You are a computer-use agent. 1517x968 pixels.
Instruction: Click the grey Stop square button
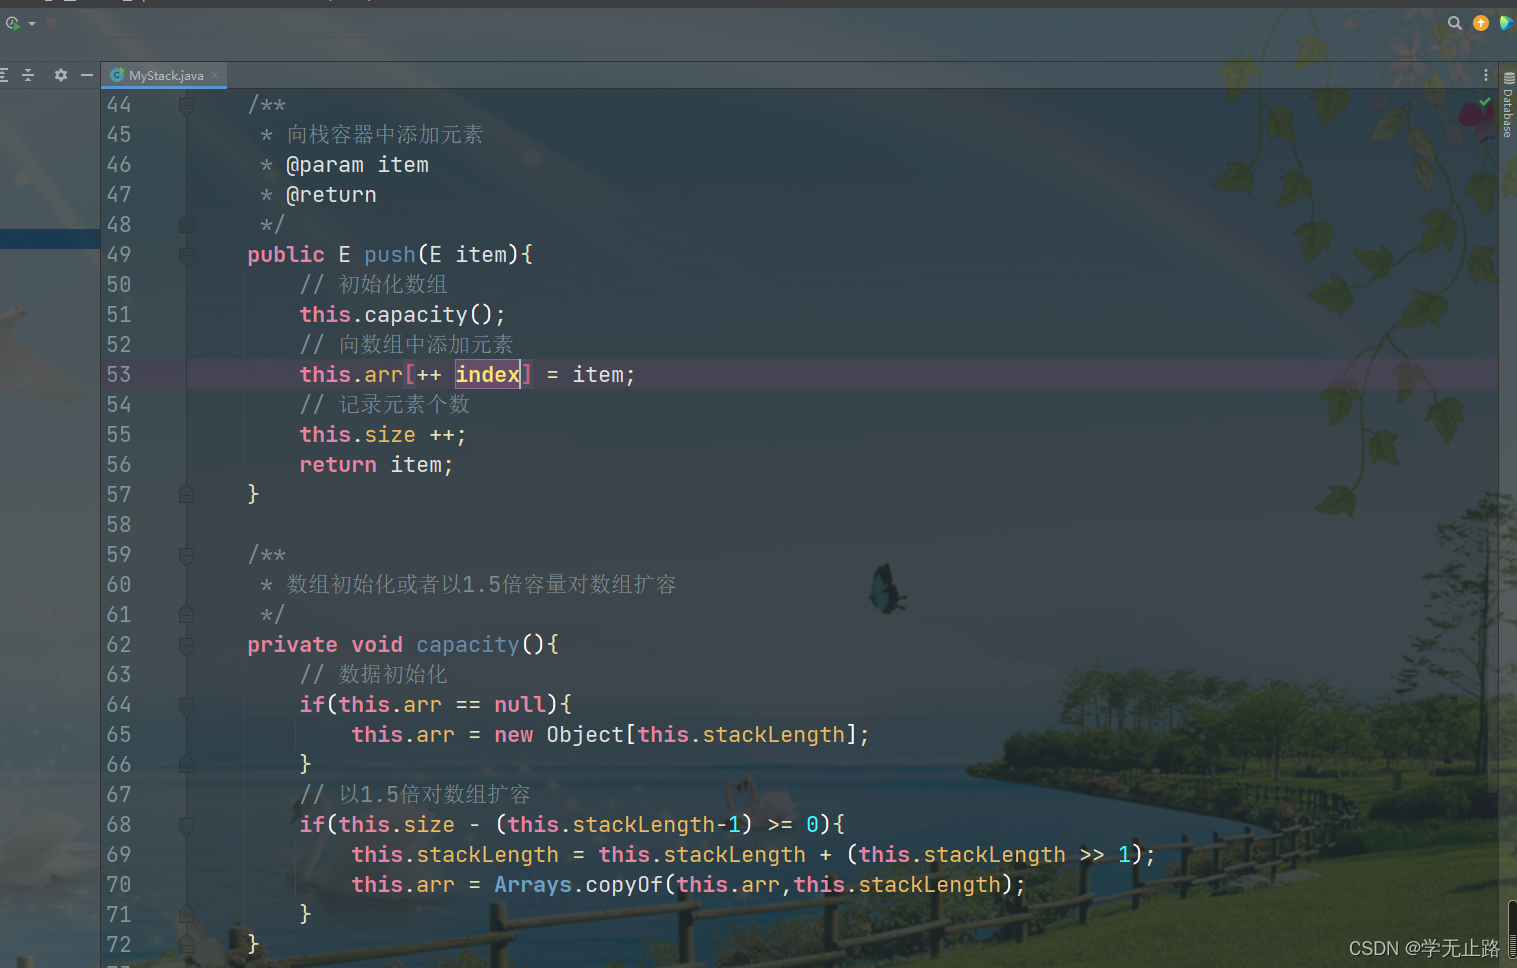click(x=52, y=22)
